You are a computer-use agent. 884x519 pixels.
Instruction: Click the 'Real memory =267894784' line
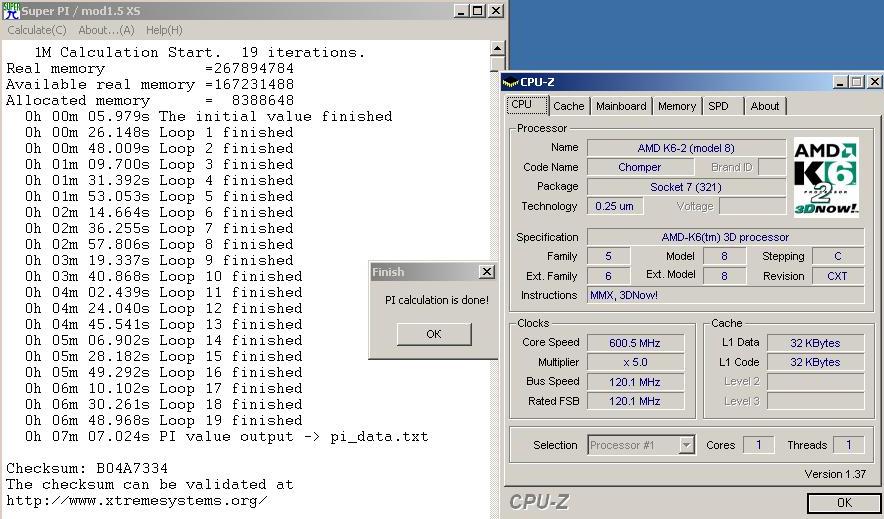(x=150, y=69)
